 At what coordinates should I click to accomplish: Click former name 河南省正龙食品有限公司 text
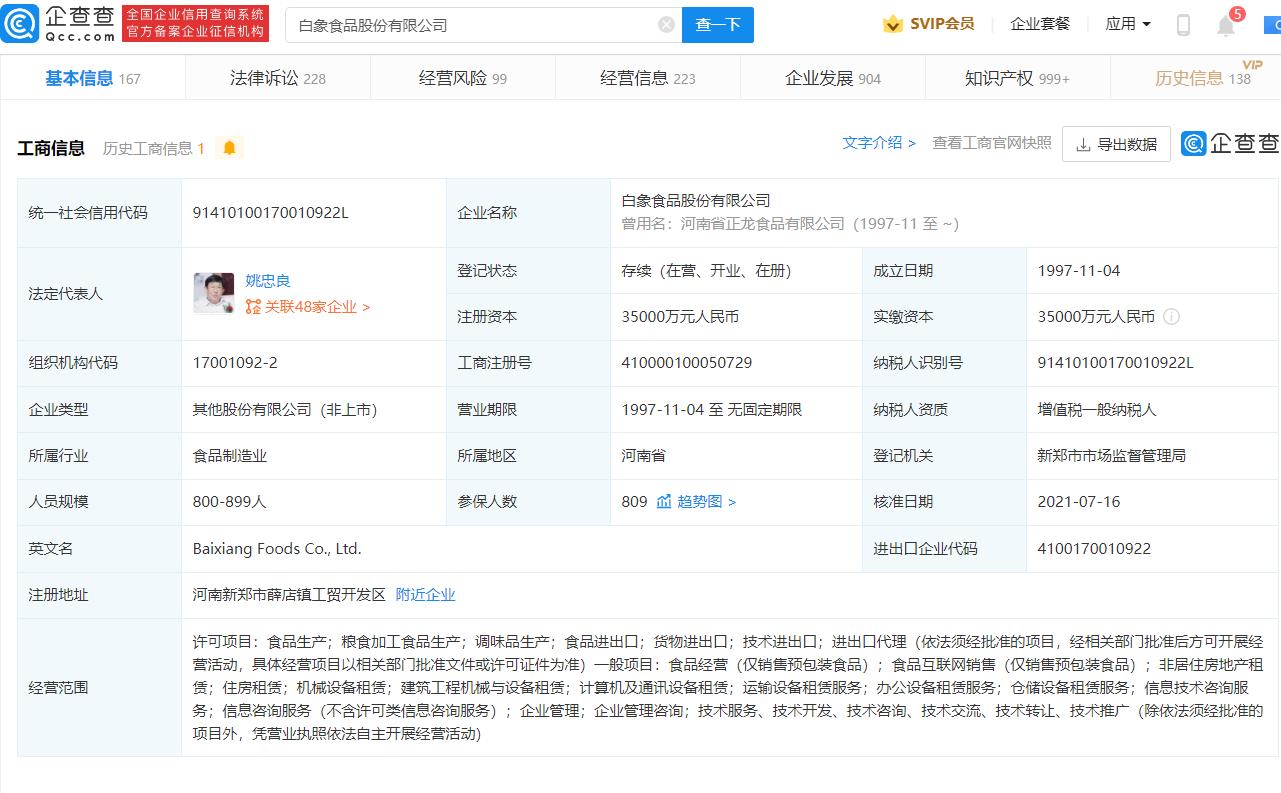pos(763,224)
